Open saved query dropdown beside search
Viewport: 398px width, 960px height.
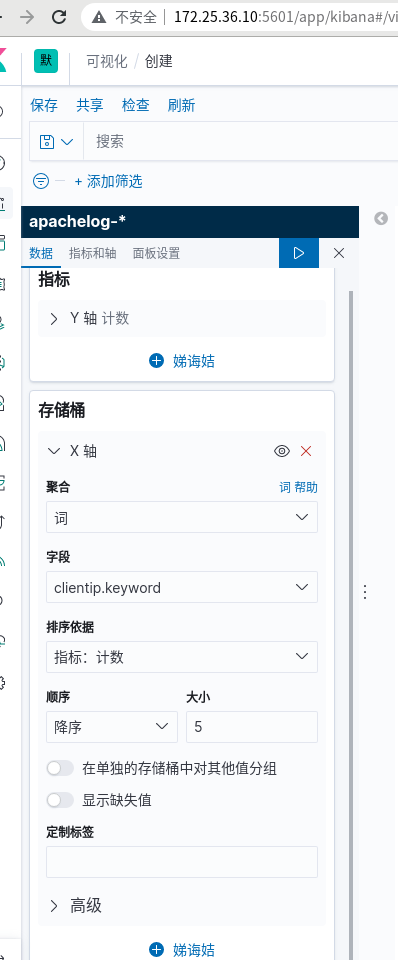(x=56, y=142)
